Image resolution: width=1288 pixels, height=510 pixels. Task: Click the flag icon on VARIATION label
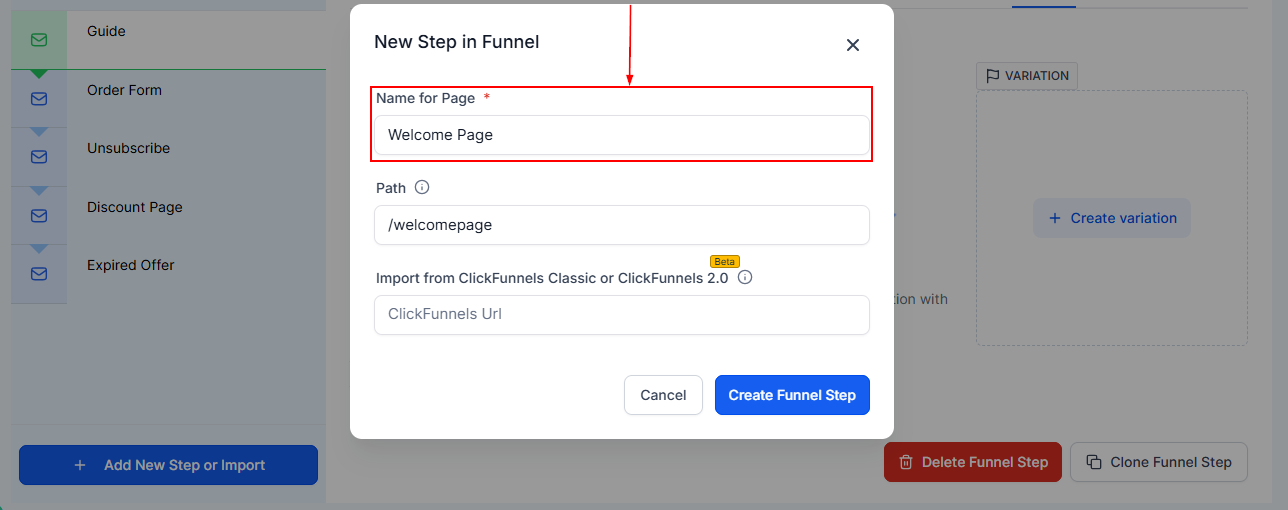pyautogui.click(x=993, y=76)
